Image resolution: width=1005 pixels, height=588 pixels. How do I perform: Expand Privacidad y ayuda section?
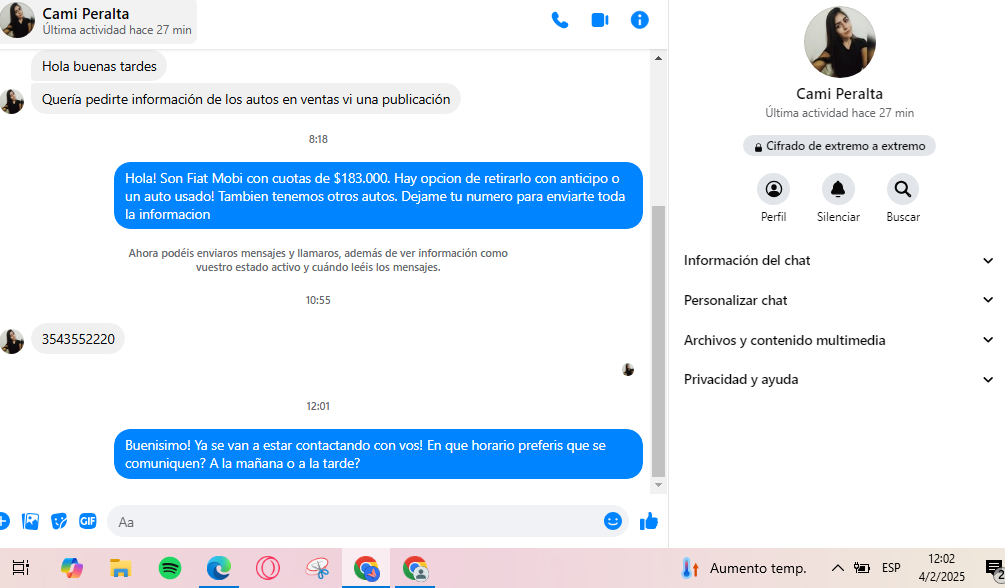coord(838,380)
